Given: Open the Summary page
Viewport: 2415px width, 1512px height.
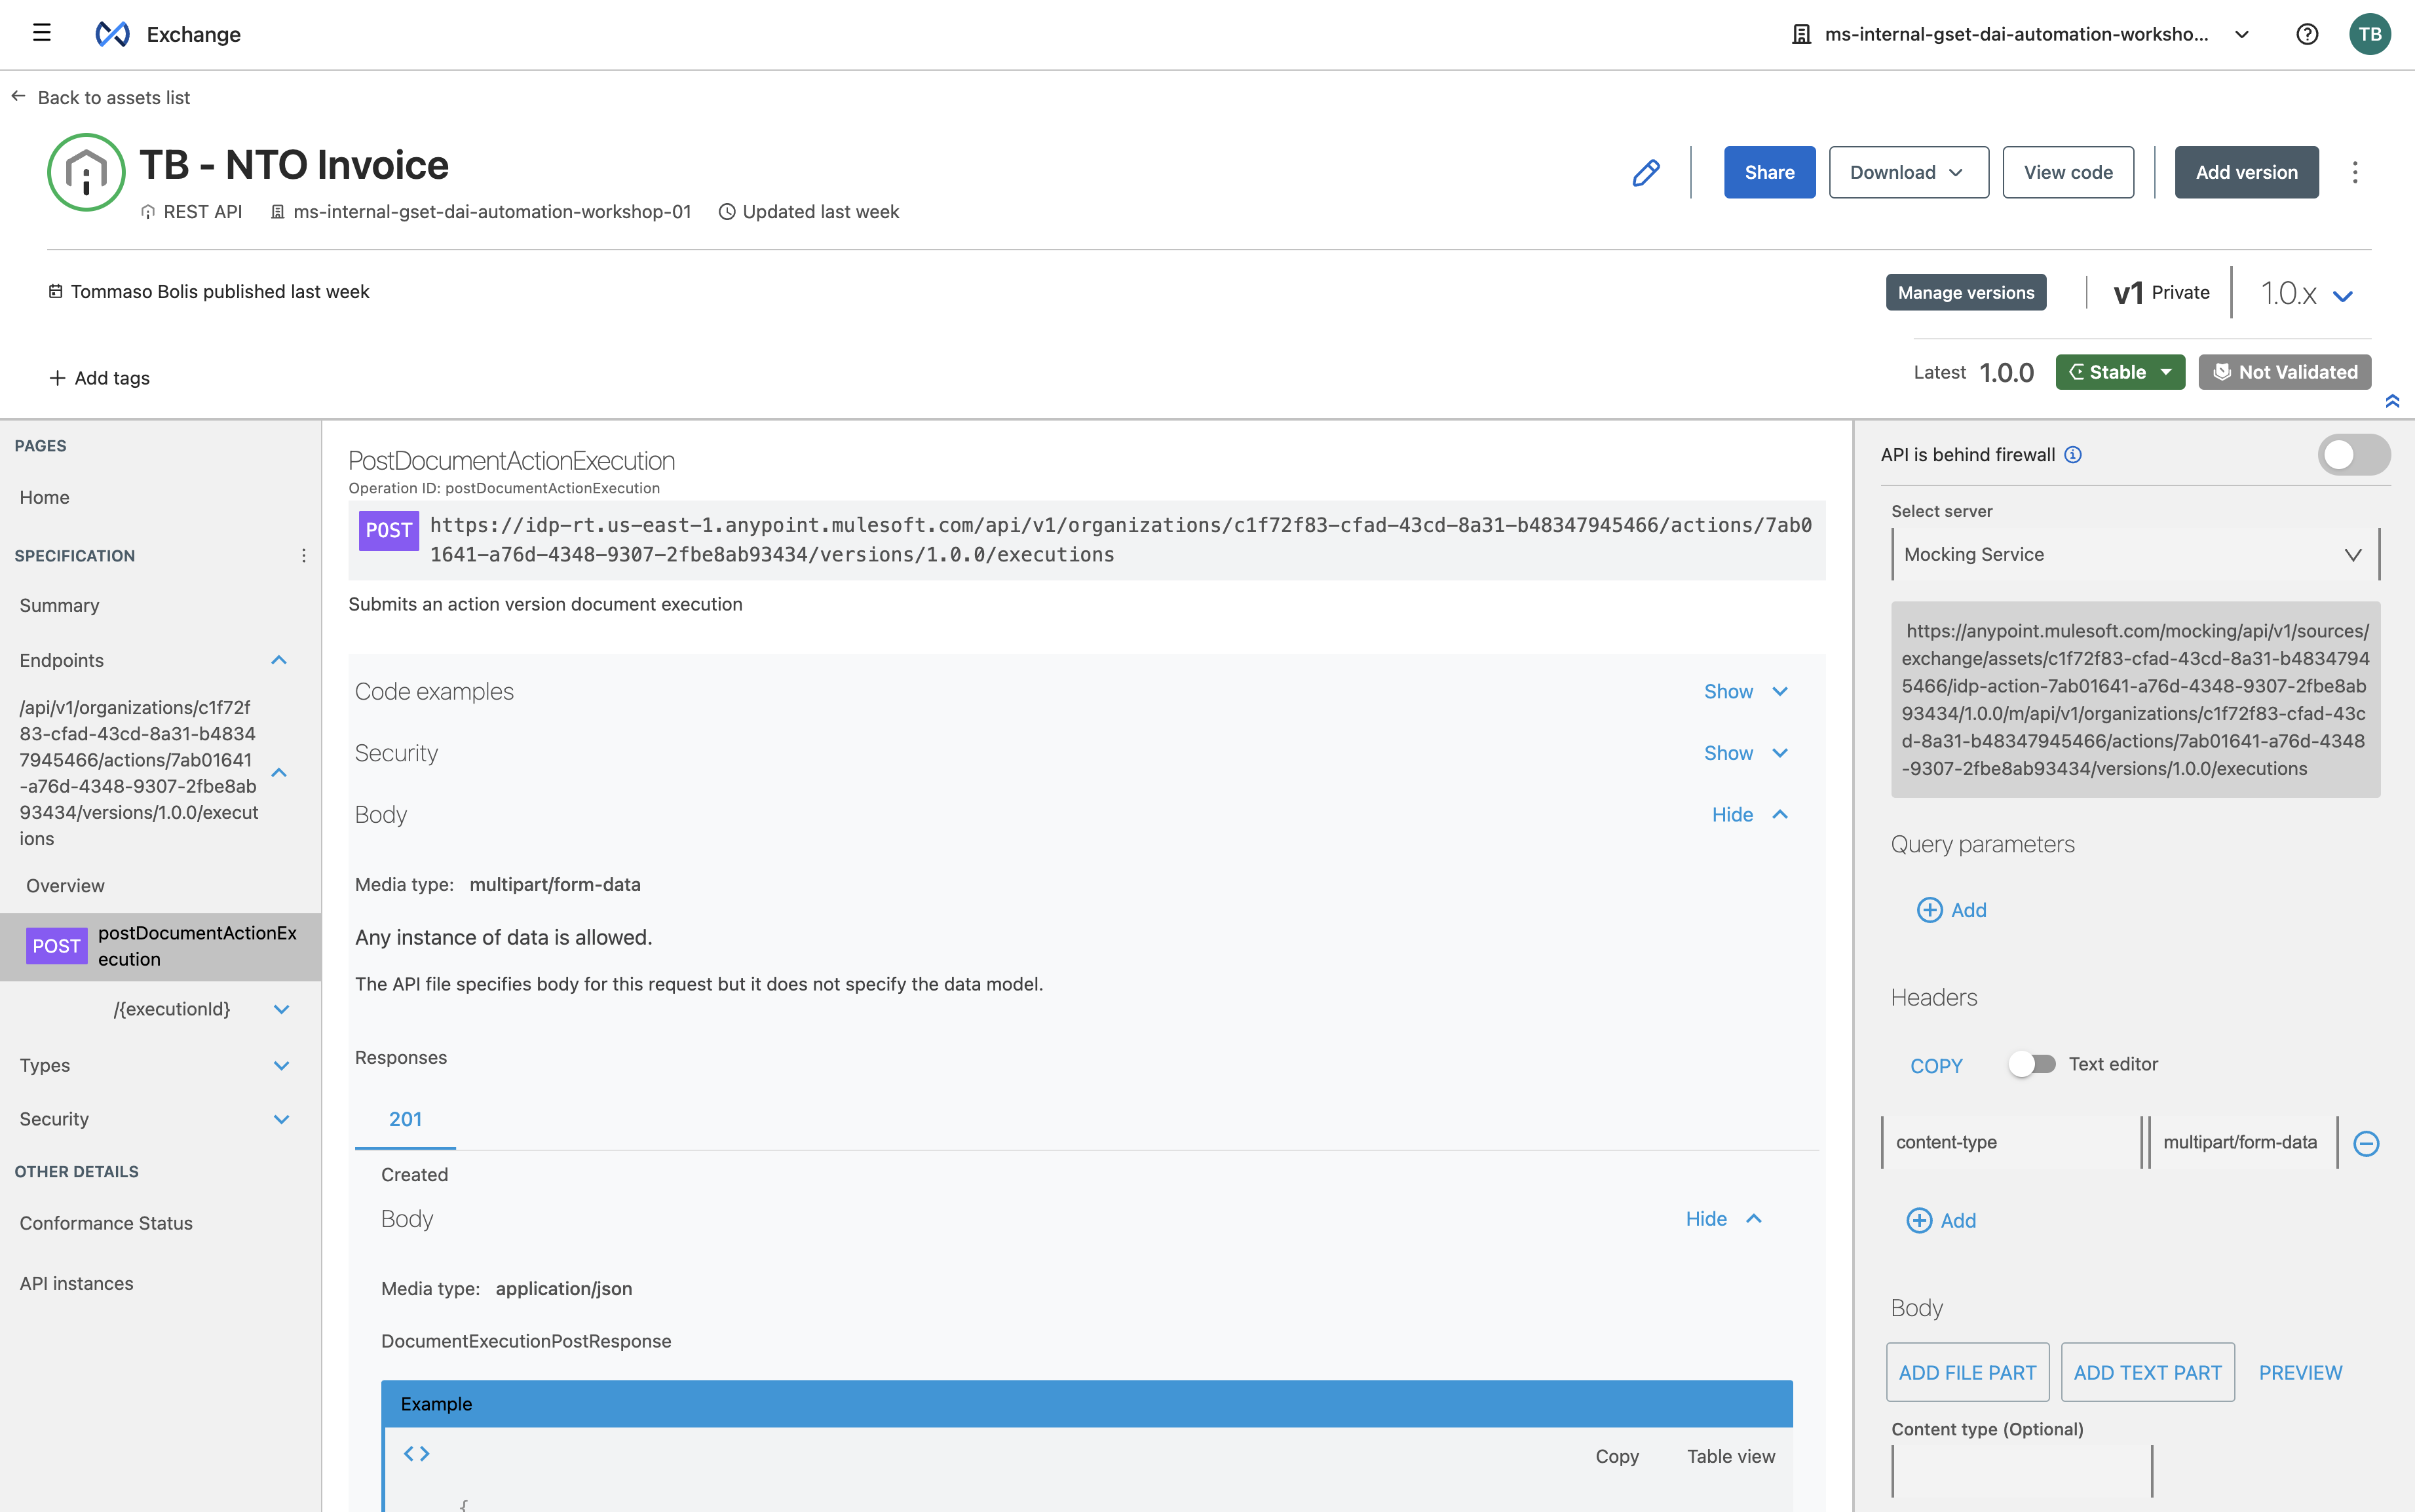Looking at the screenshot, I should [59, 605].
